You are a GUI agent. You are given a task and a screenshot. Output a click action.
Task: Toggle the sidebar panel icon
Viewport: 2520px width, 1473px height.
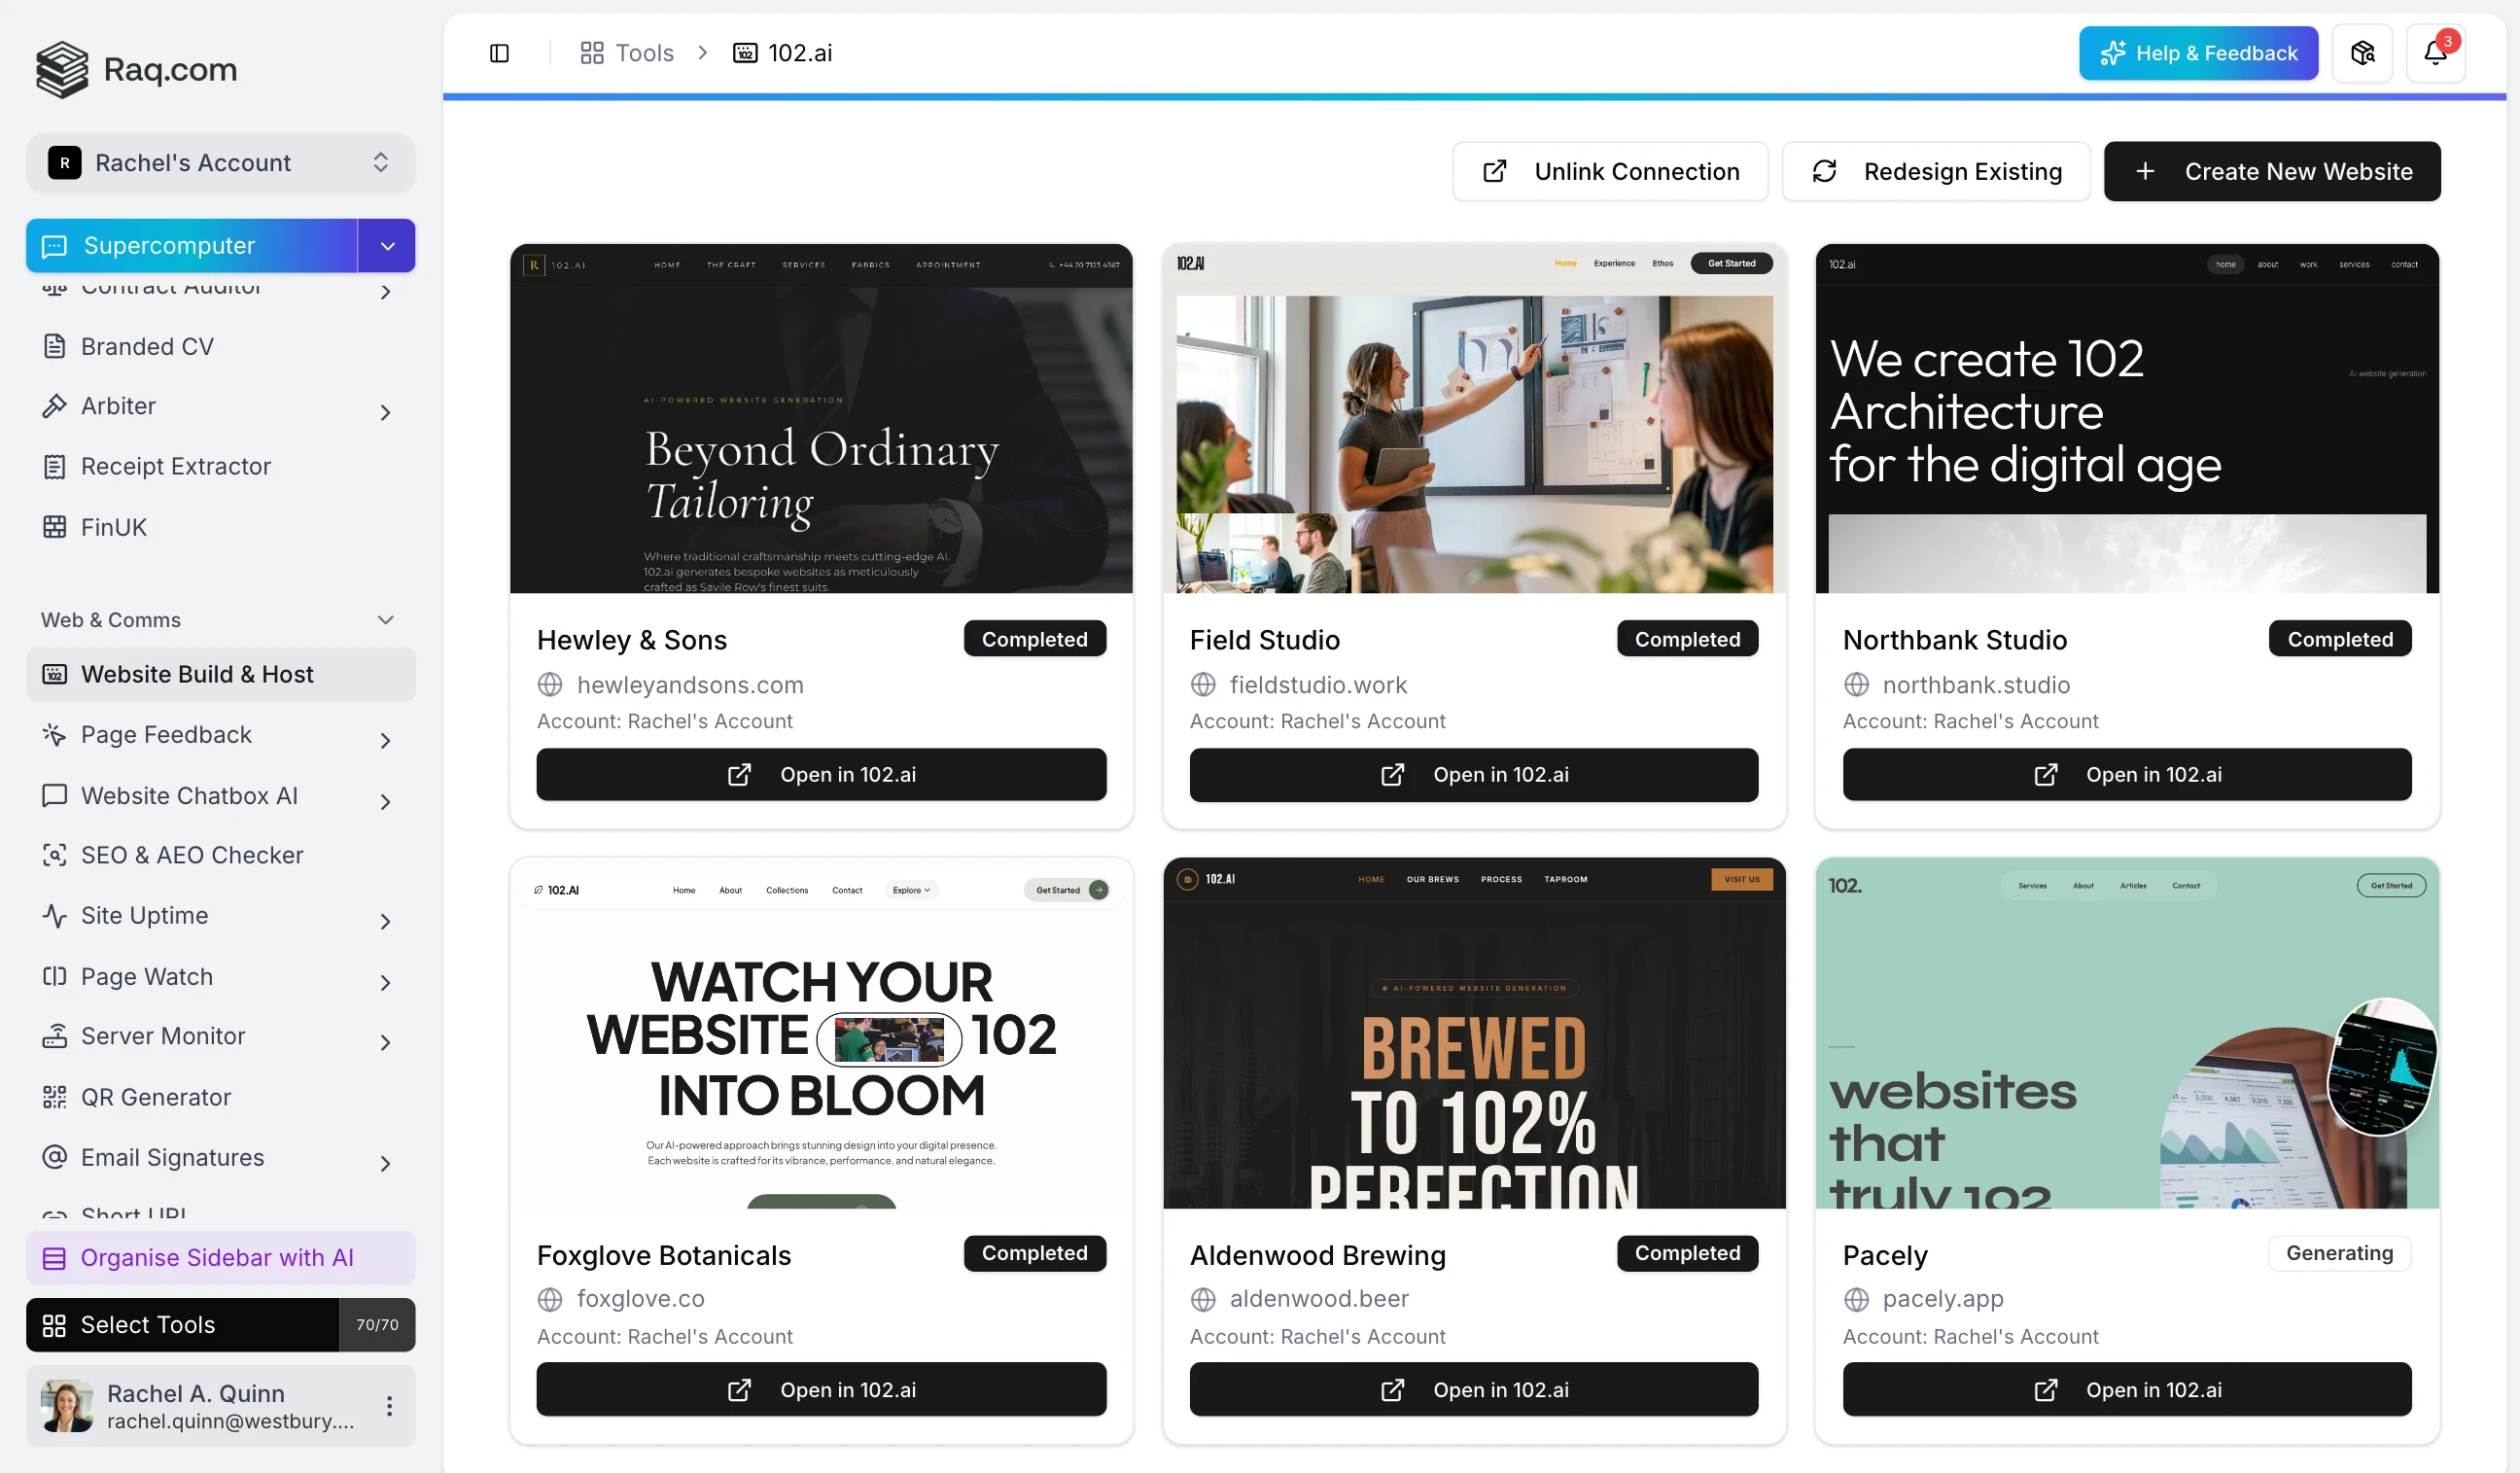point(499,53)
